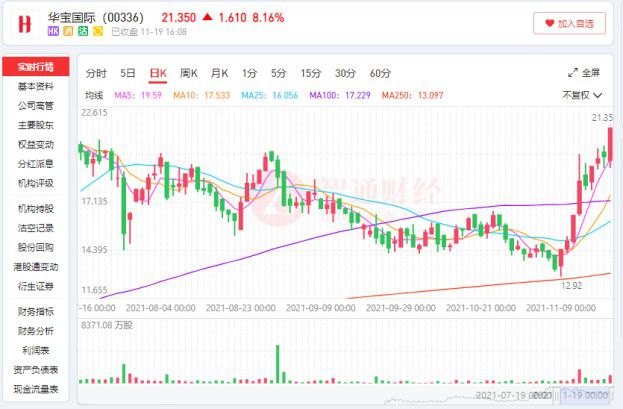Click the heart icon in 加入自选

549,23
